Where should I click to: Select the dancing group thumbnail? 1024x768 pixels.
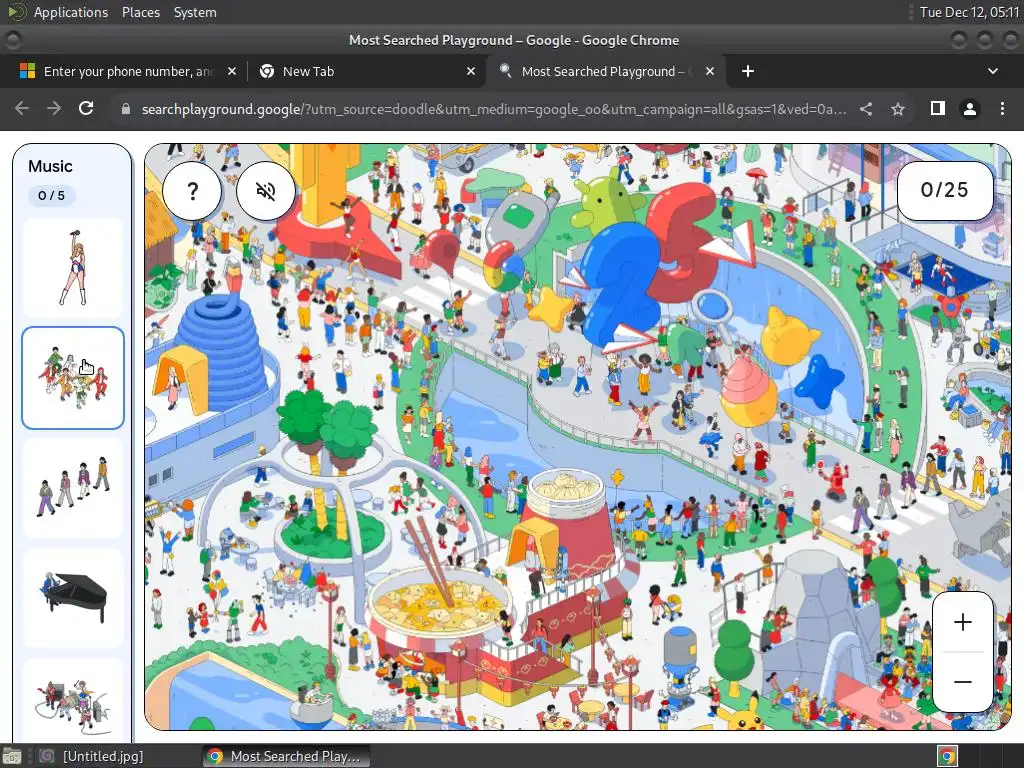(x=72, y=378)
